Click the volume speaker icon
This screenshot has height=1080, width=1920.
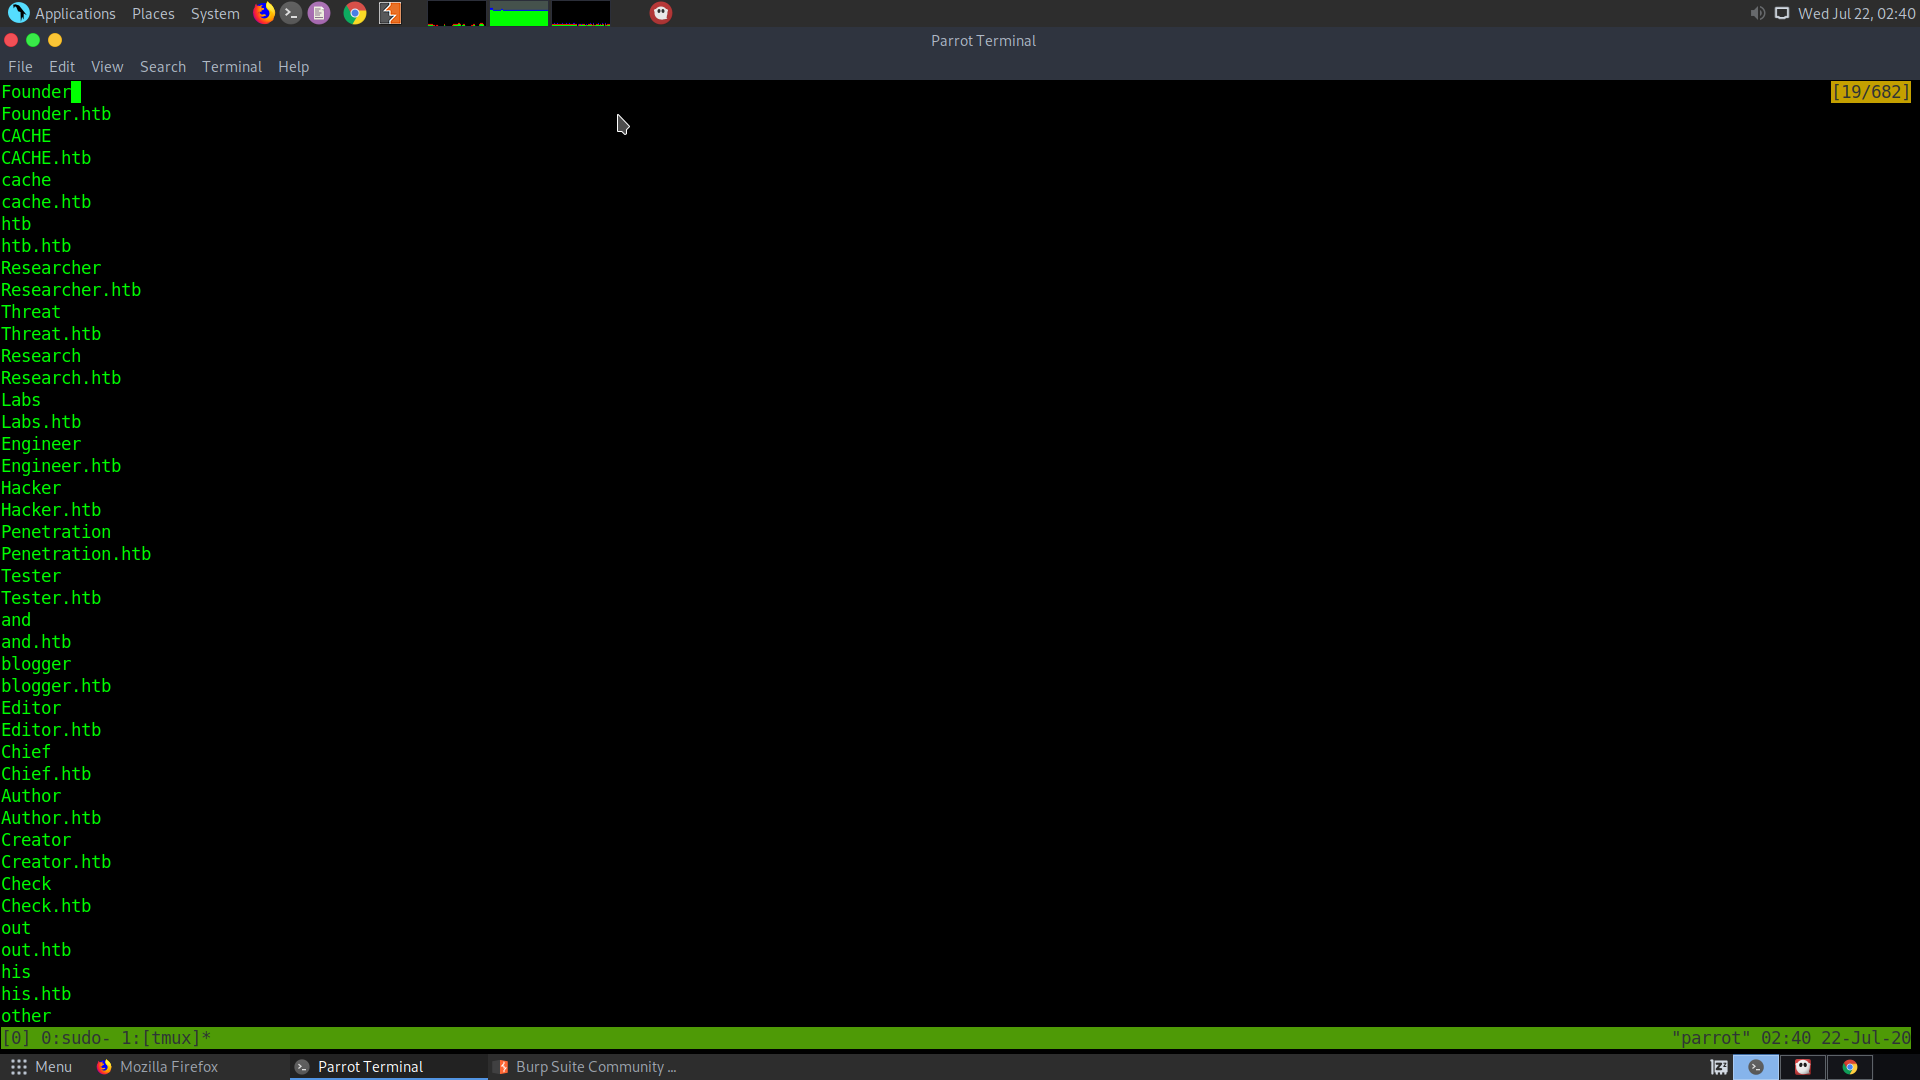pyautogui.click(x=1757, y=13)
